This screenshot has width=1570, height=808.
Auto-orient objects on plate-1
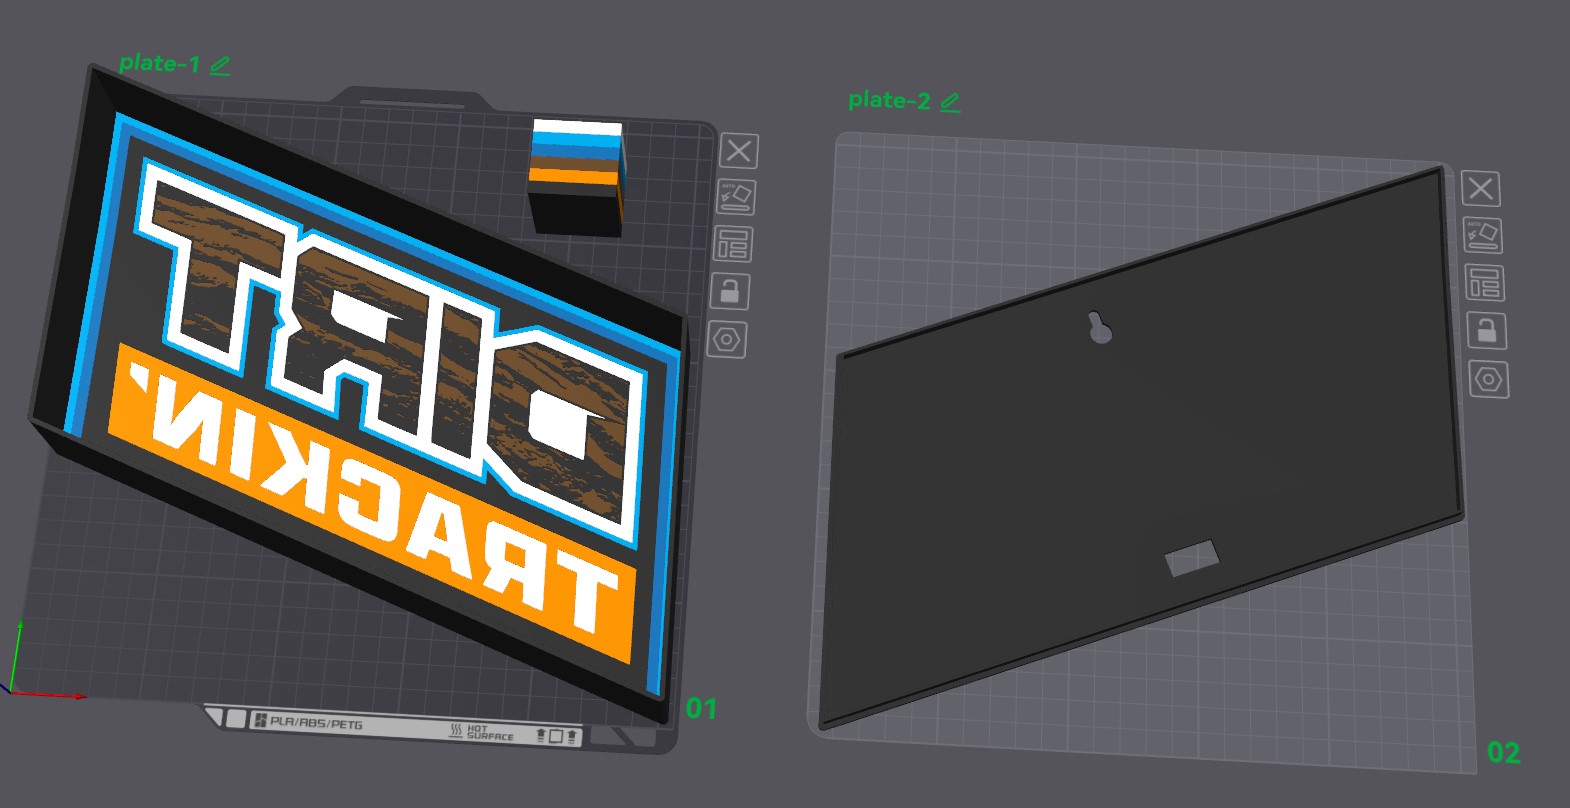point(736,197)
